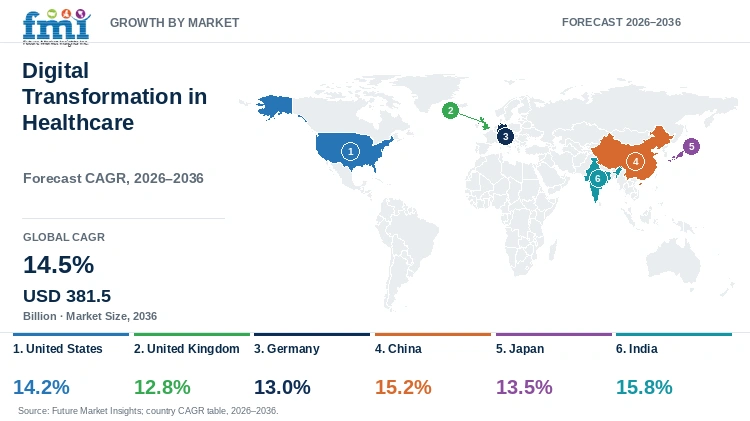Image resolution: width=750 pixels, height=421 pixels.
Task: Click the 13.5% Japan value
Action: tap(524, 387)
